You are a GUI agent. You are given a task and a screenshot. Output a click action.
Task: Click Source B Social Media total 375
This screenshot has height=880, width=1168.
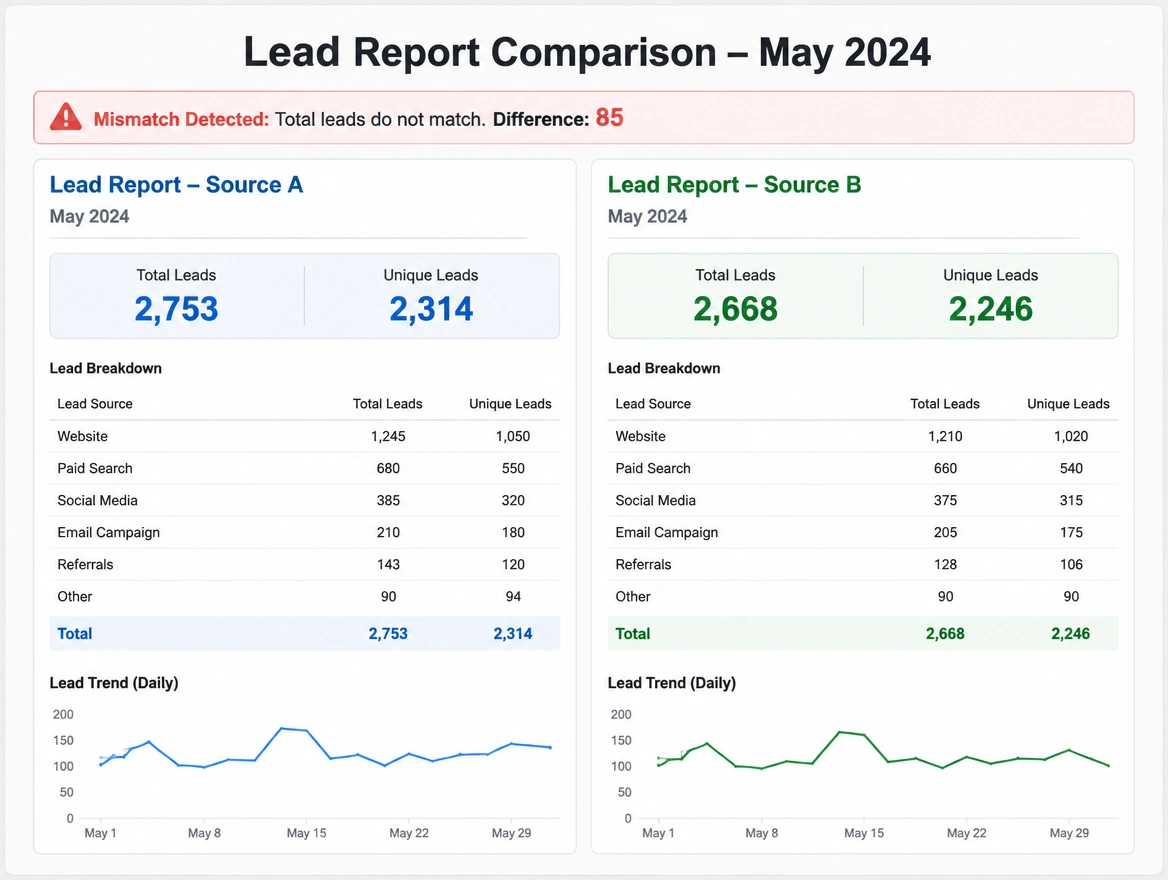pos(945,500)
